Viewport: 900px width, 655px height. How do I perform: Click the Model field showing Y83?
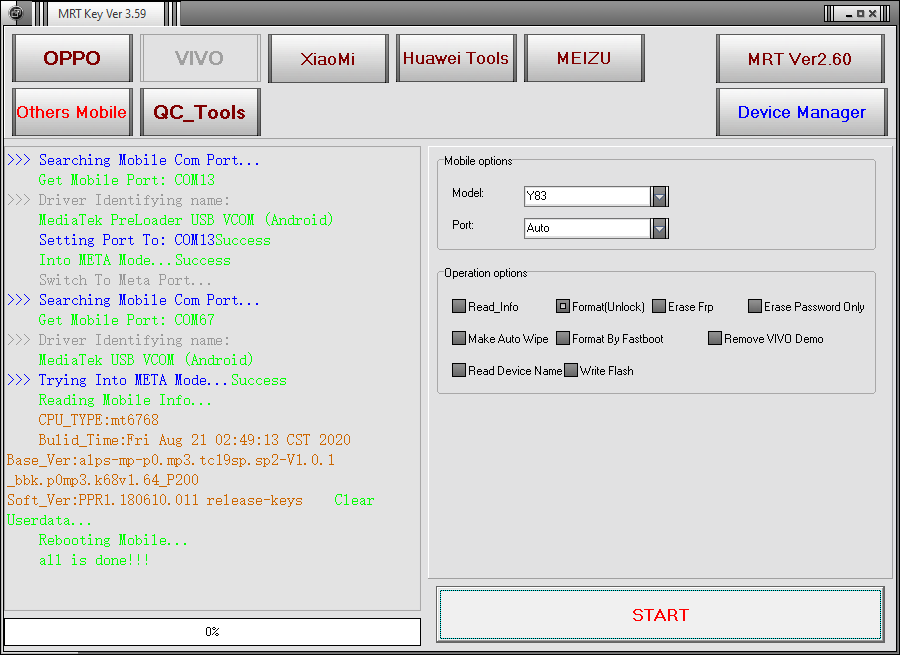(587, 196)
